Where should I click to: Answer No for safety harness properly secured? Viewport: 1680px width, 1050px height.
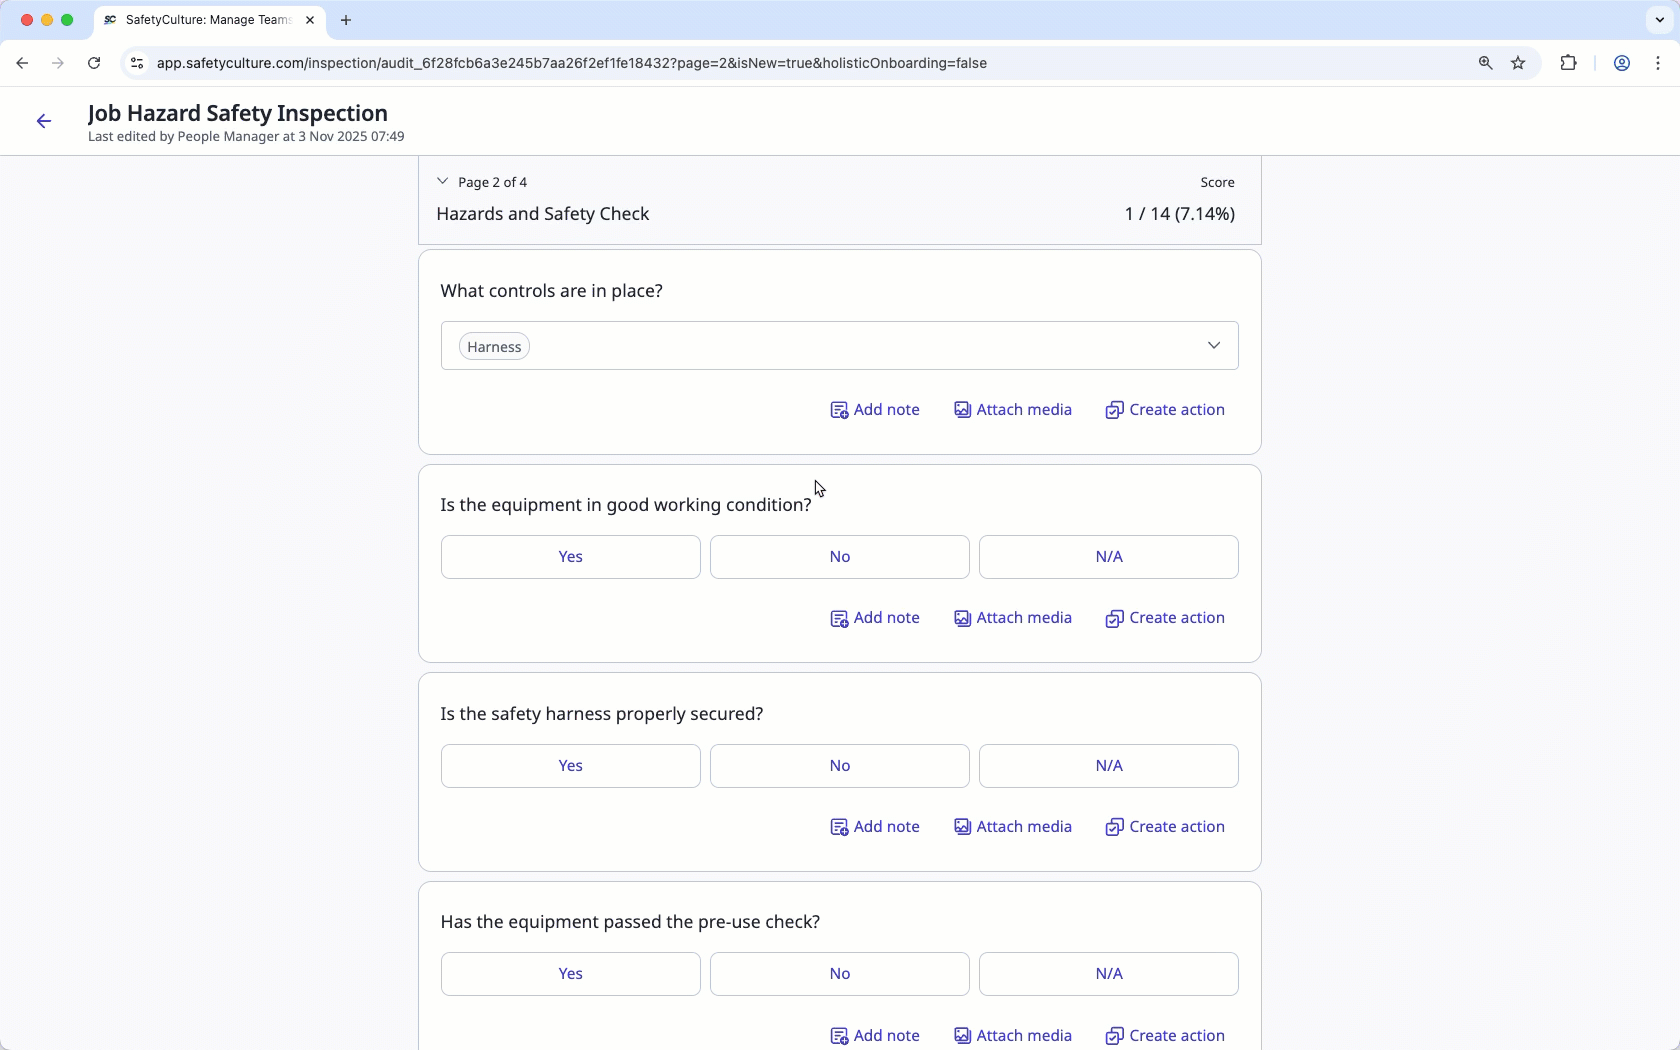tap(840, 766)
